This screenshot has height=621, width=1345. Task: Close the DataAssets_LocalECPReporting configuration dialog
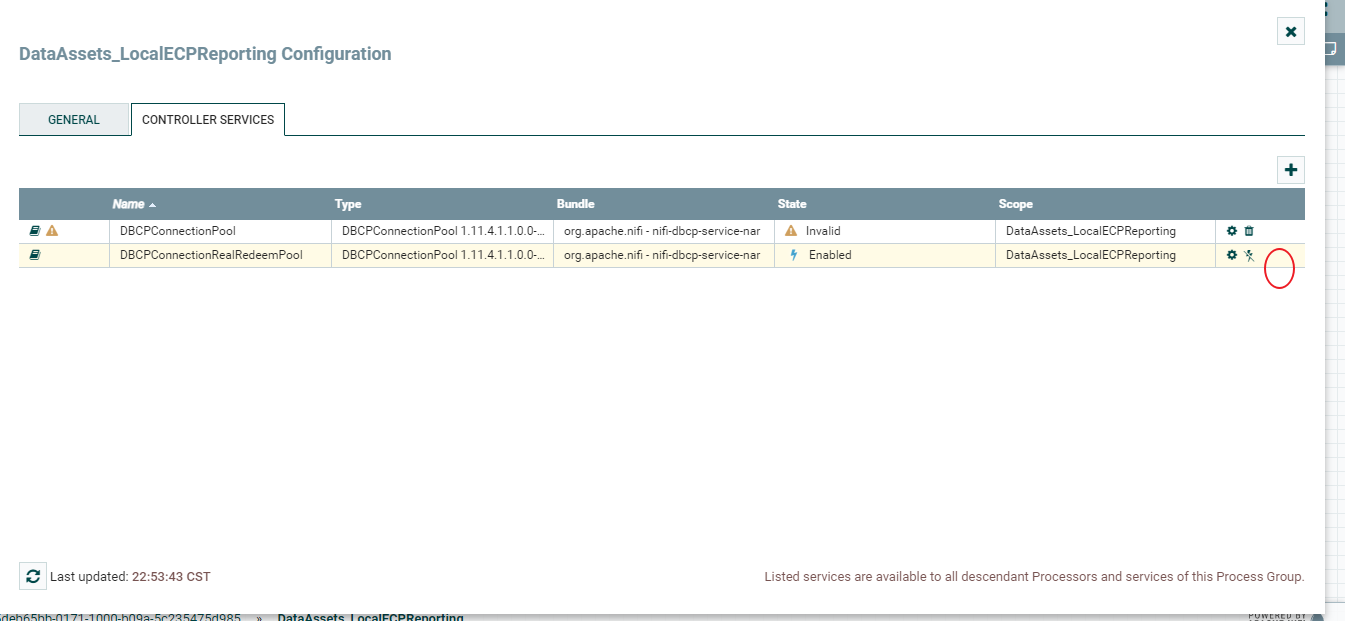tap(1290, 31)
